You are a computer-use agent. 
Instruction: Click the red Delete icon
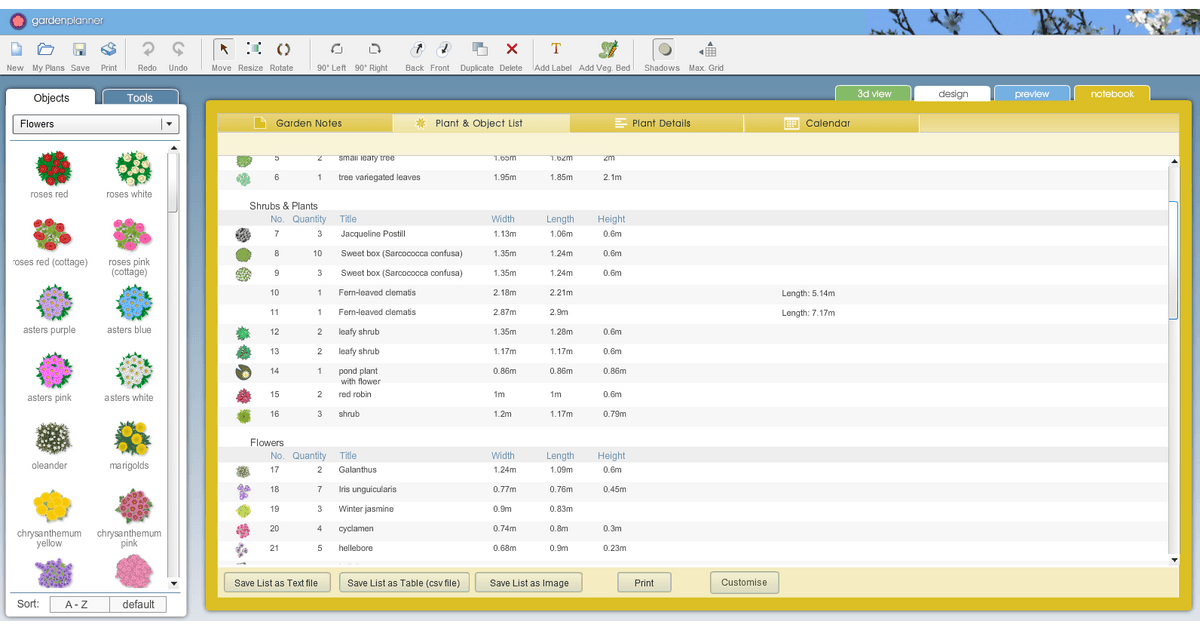[511, 50]
